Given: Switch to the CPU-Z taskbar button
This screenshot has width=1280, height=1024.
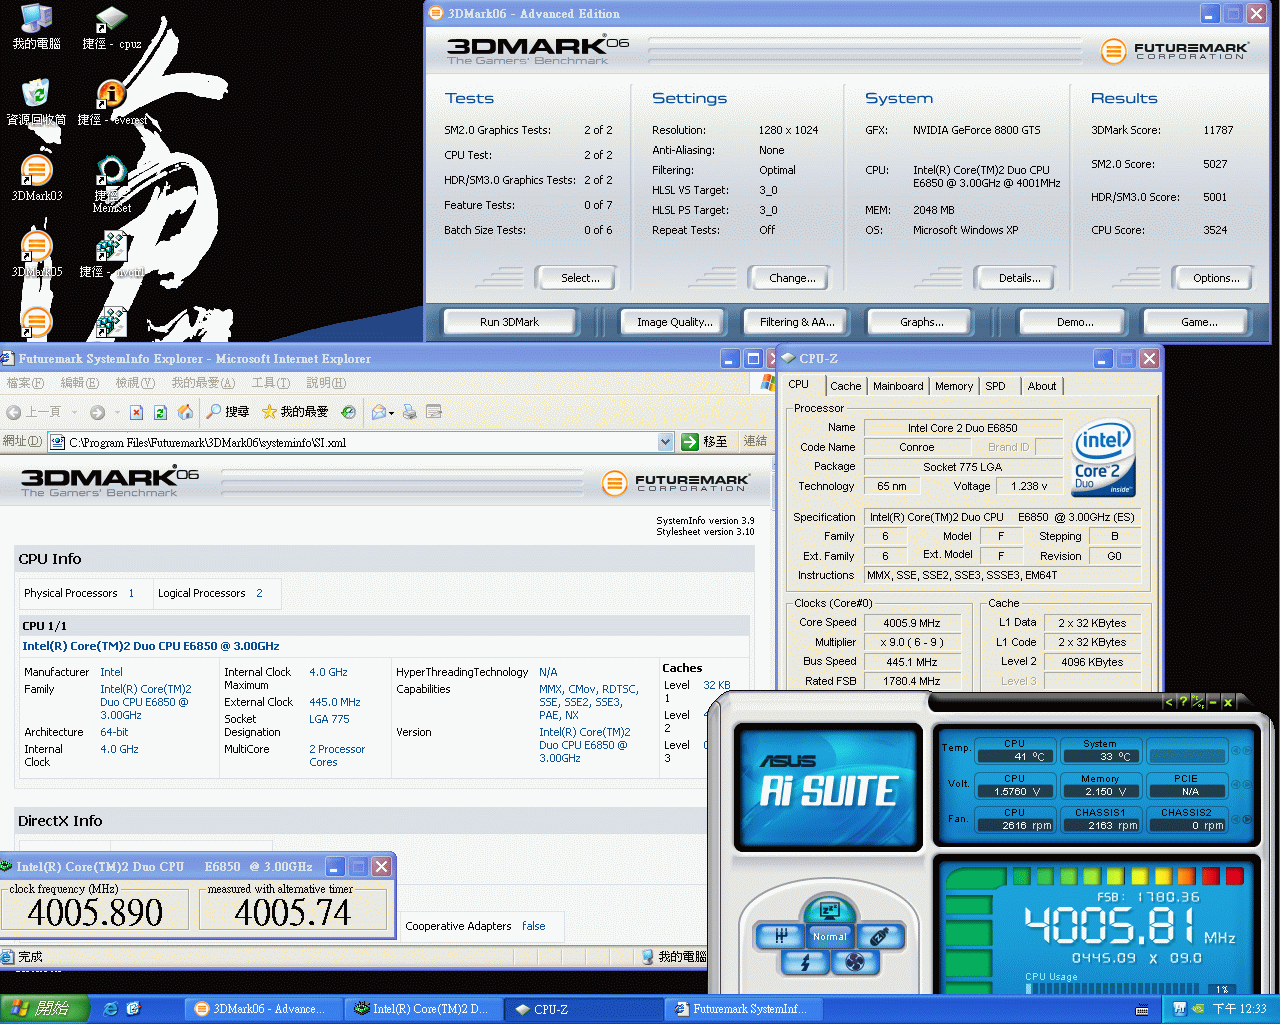Looking at the screenshot, I should [584, 1009].
